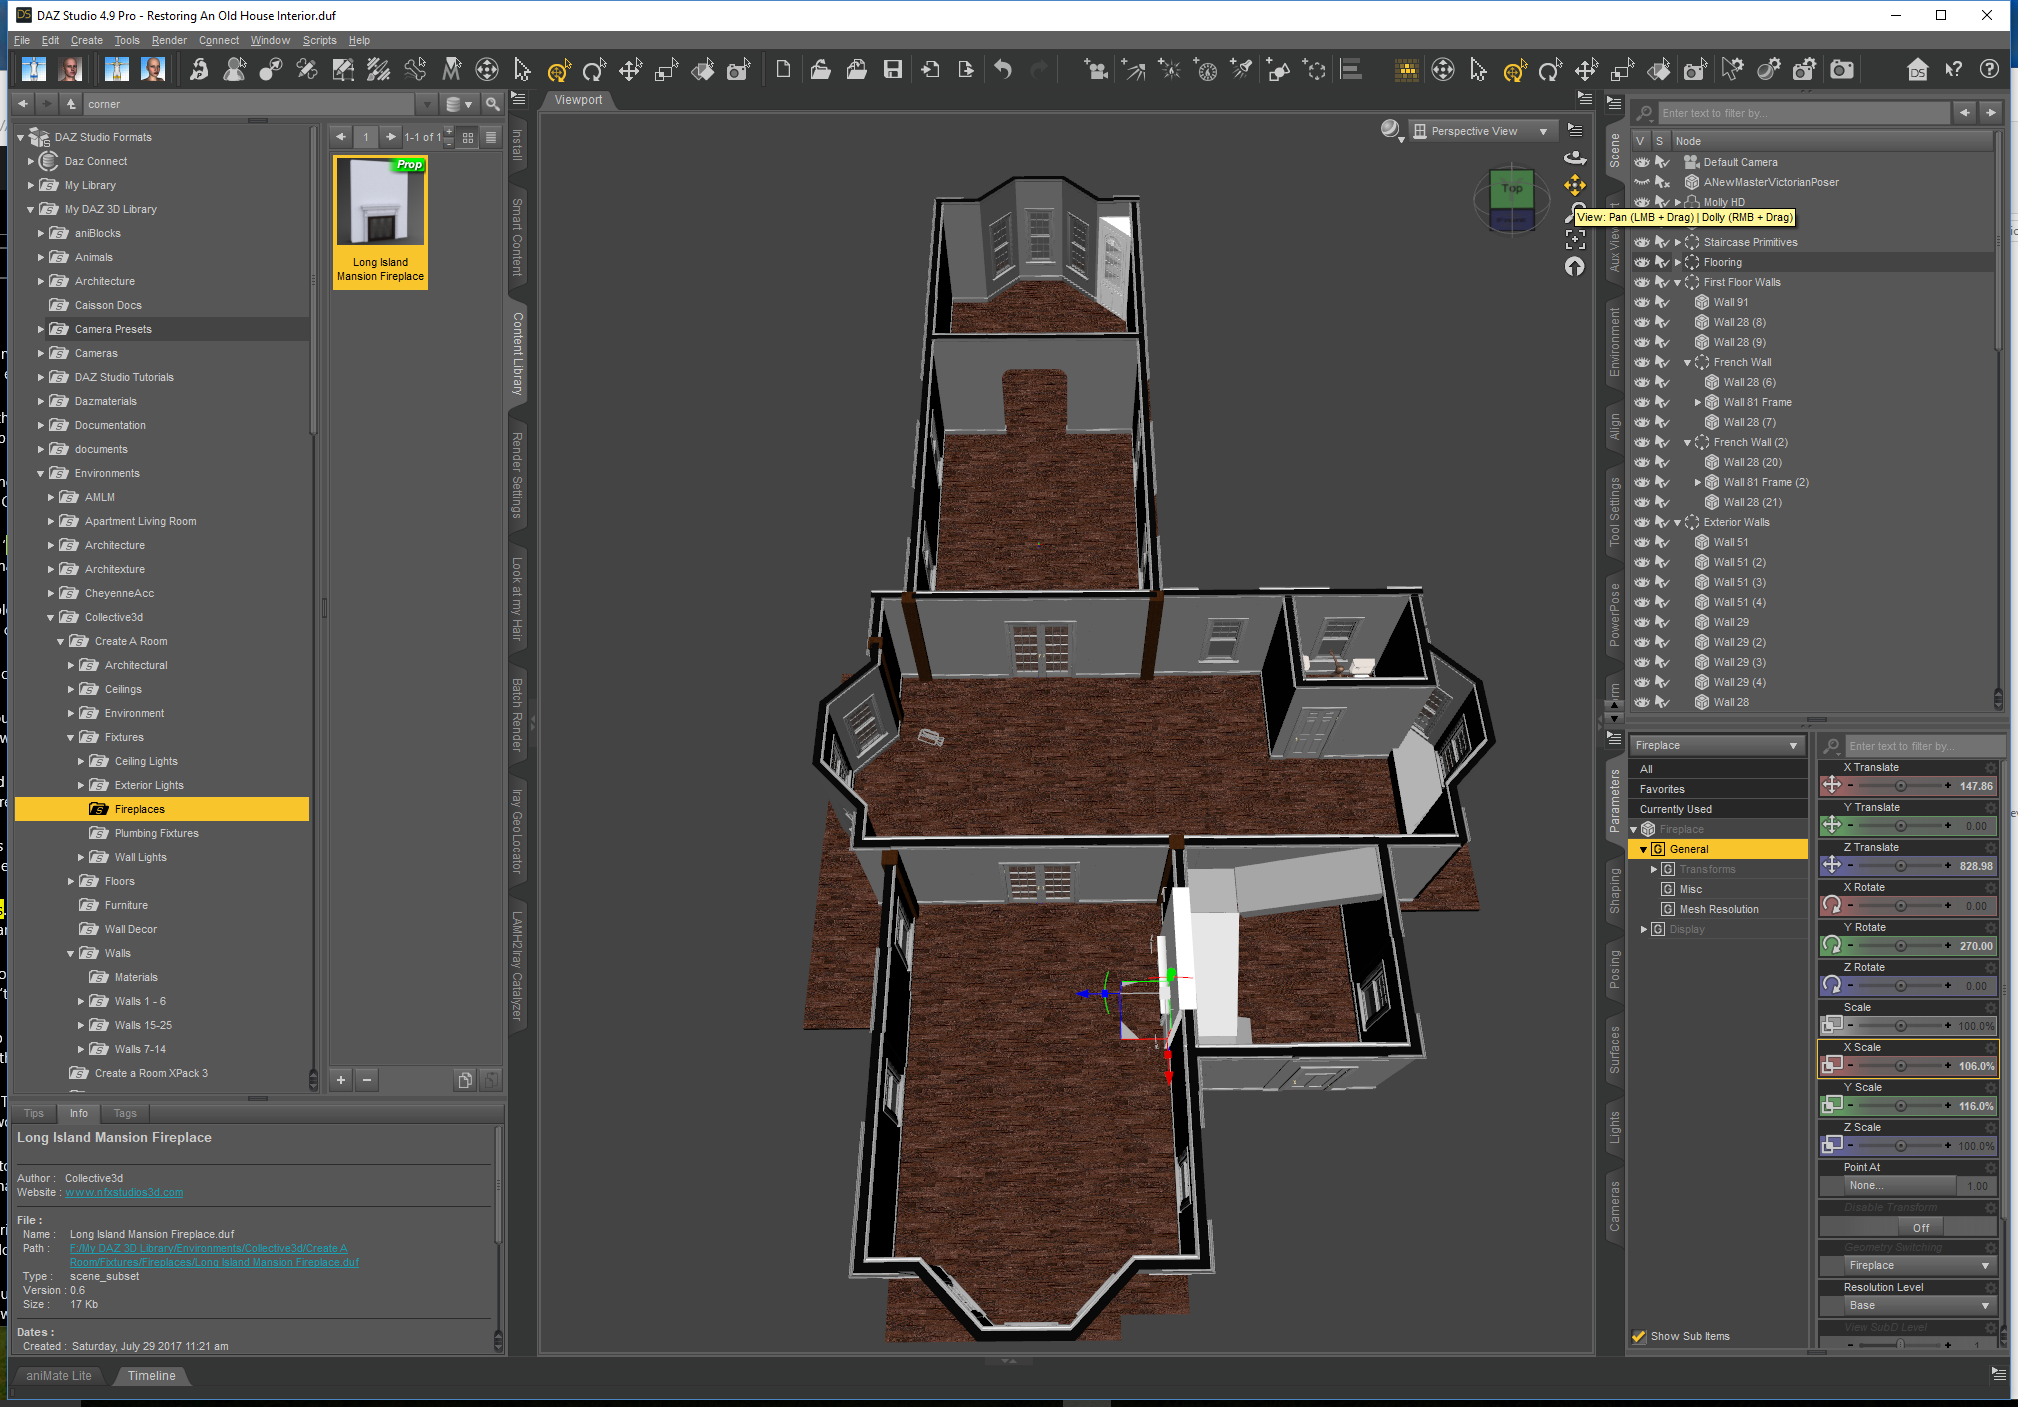2018x1407 pixels.
Task: Click the Undo arrow icon
Action: pyautogui.click(x=1003, y=69)
